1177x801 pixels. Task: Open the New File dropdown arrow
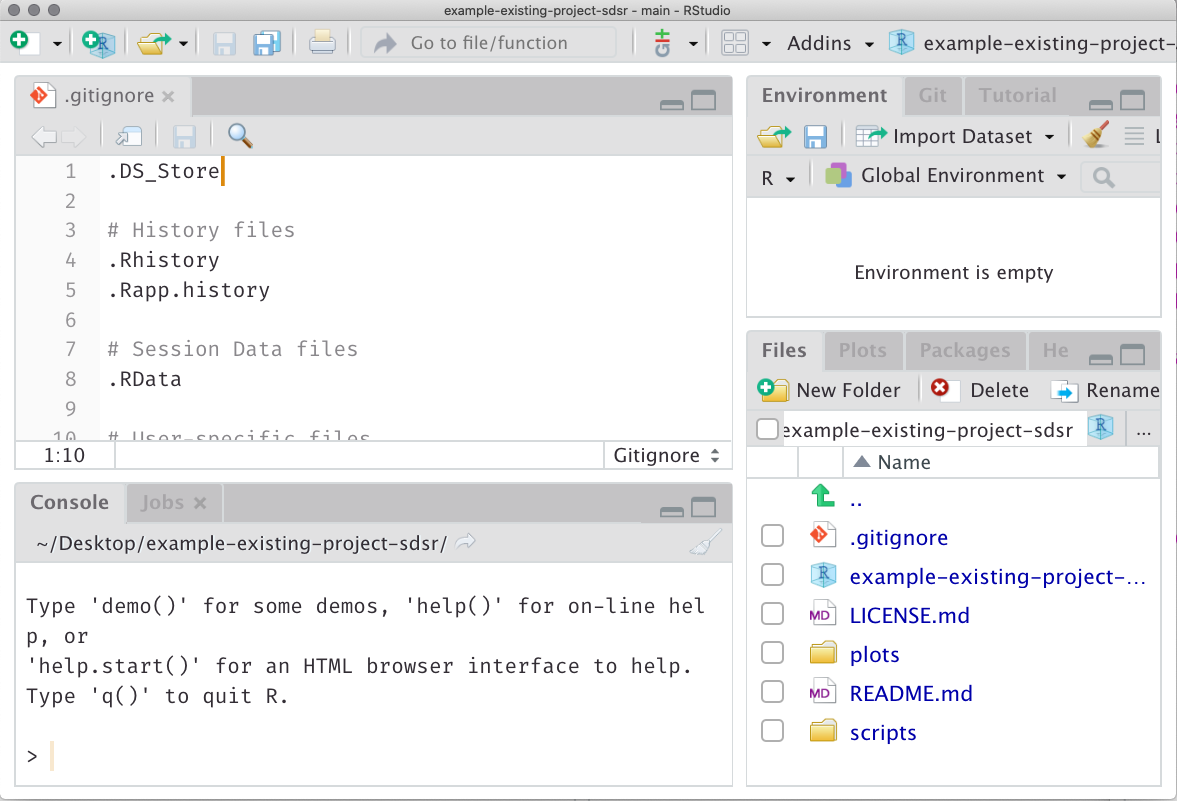(x=57, y=44)
